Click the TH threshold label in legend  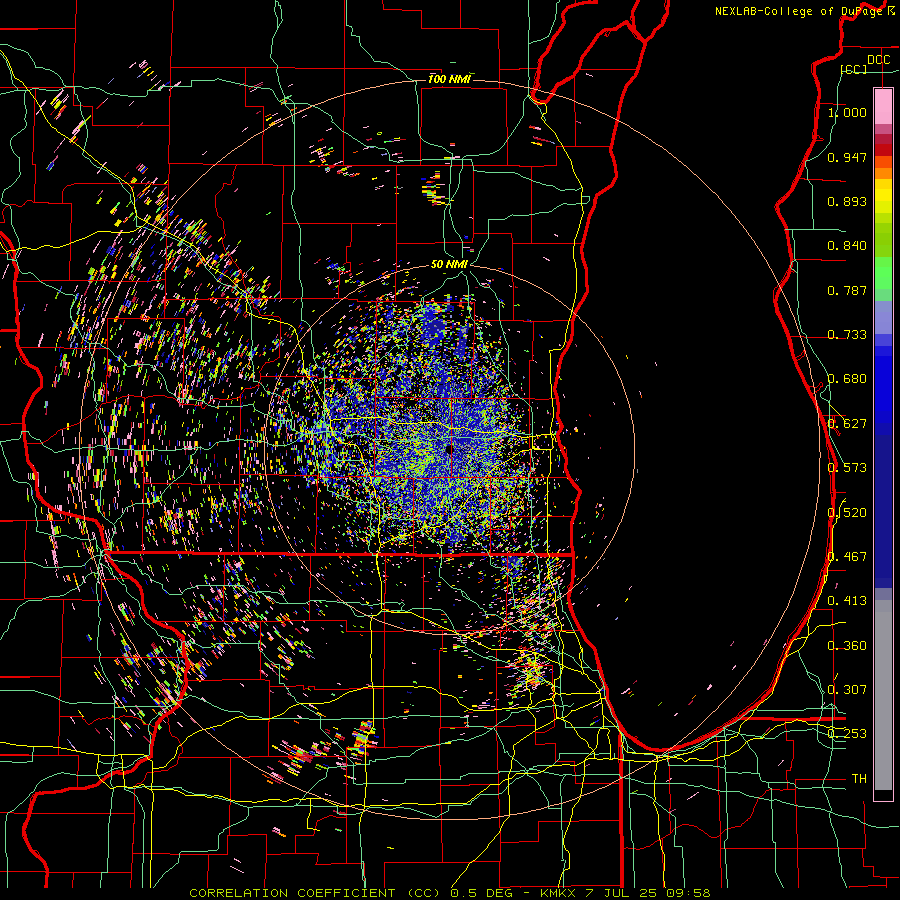click(859, 779)
